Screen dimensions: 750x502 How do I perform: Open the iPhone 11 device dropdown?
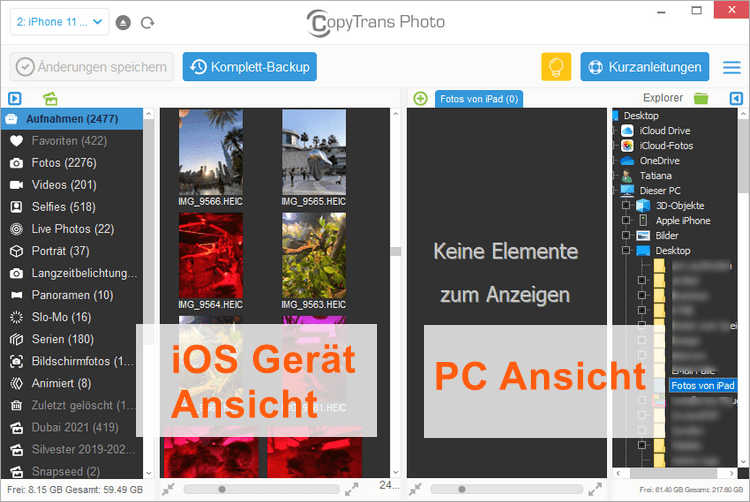point(59,22)
